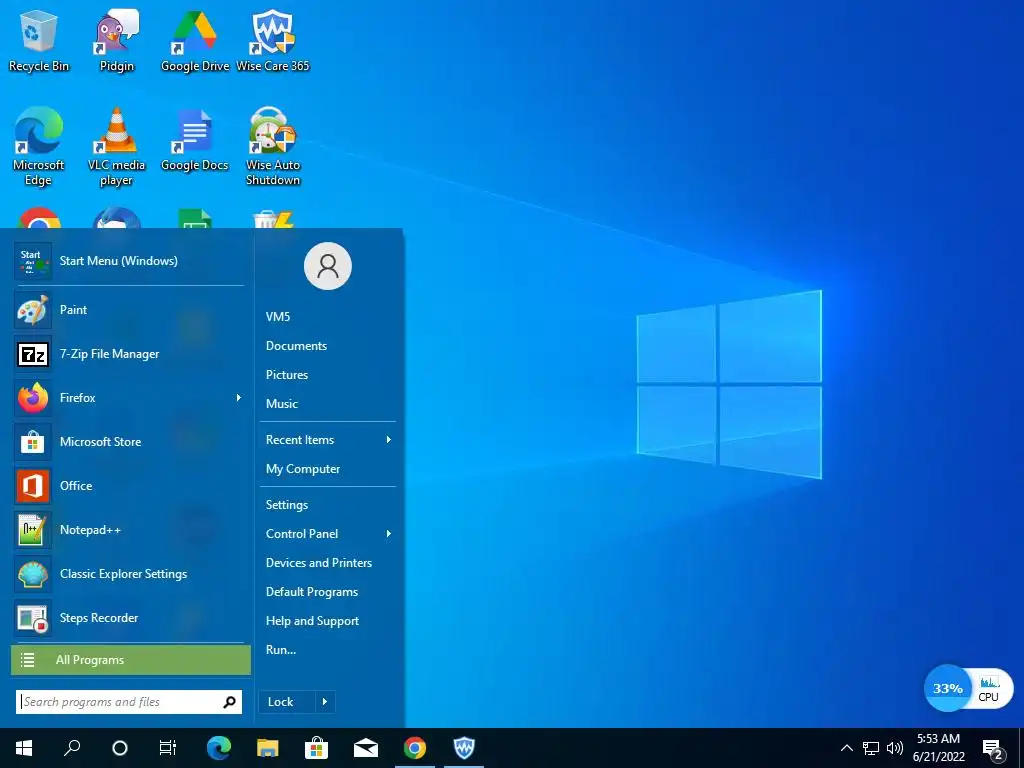Screen dimensions: 1024x768
Task: Open Google Drive desktop shortcut
Action: click(195, 40)
